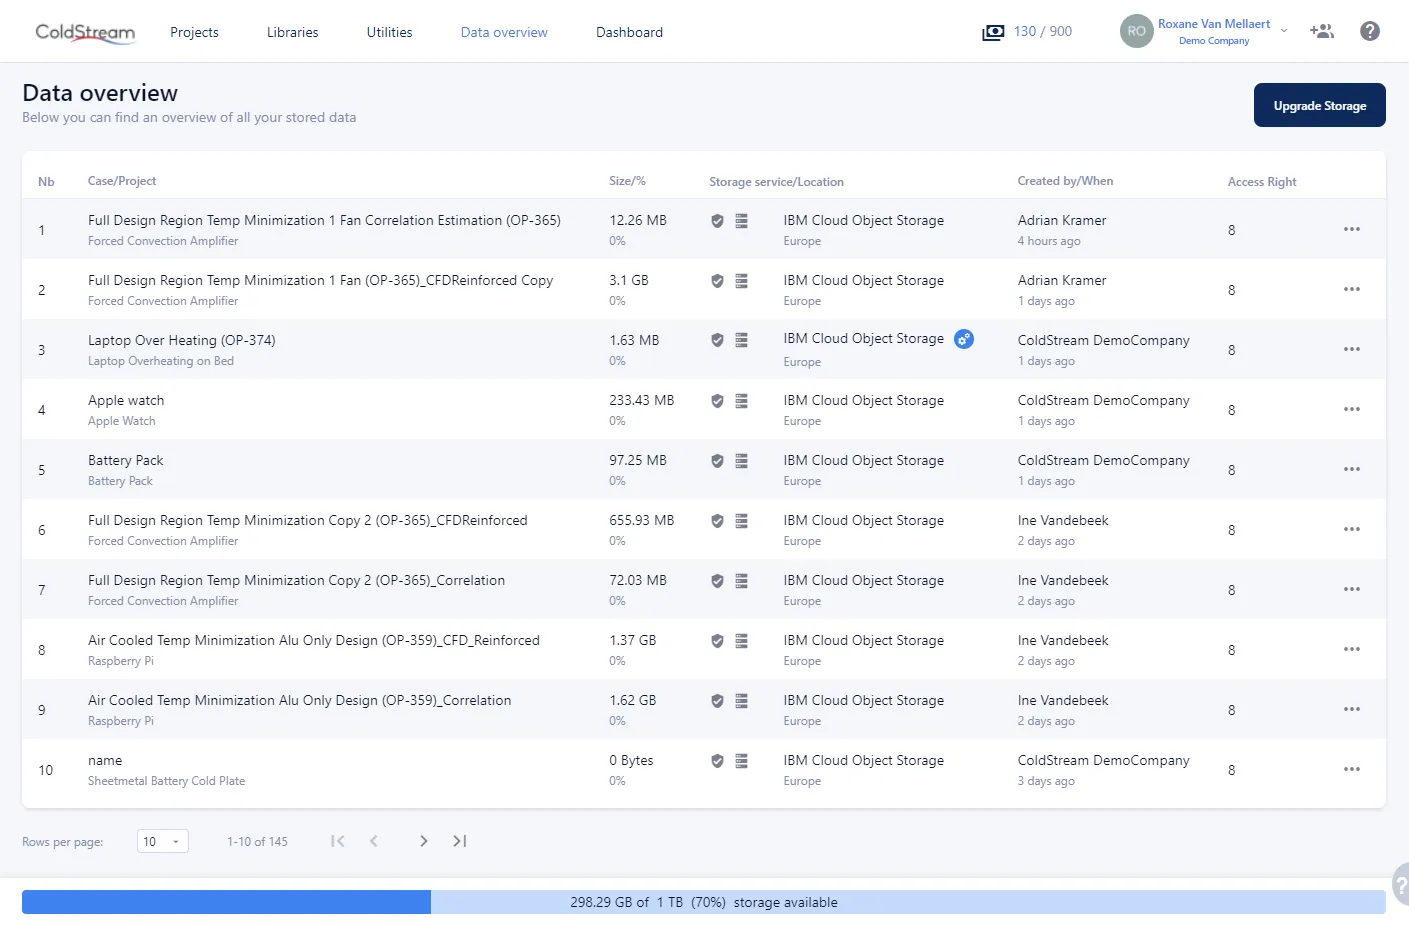Open the three-dot menu for row 1
The height and width of the screenshot is (925, 1409).
(x=1352, y=229)
